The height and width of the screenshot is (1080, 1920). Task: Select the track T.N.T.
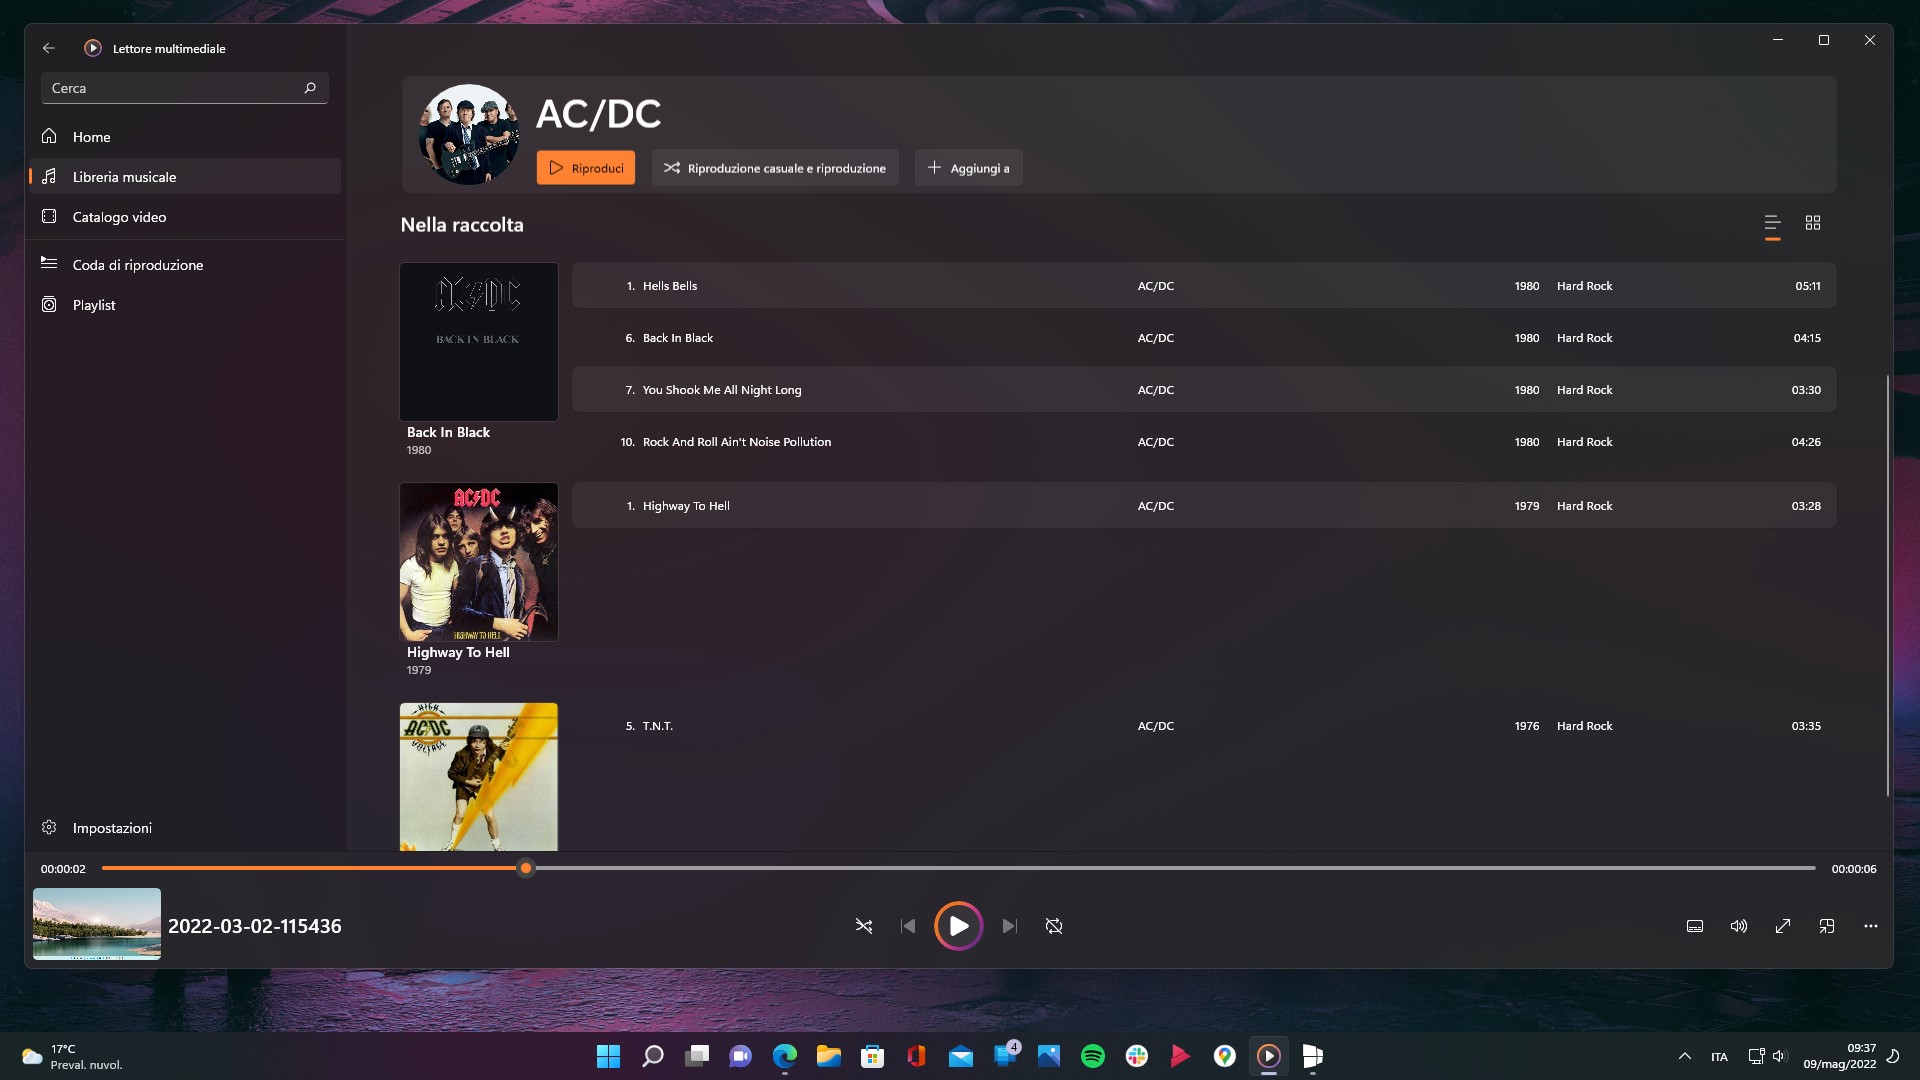click(x=1204, y=726)
